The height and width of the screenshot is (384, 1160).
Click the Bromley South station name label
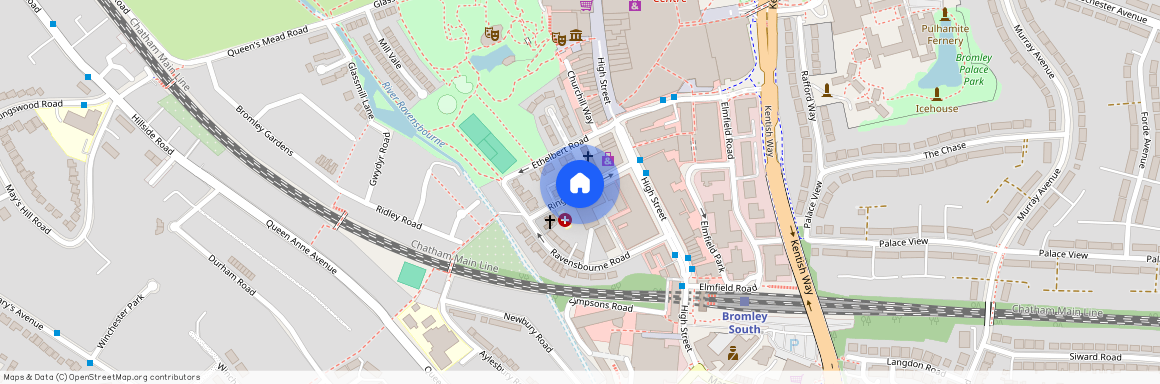pos(744,323)
